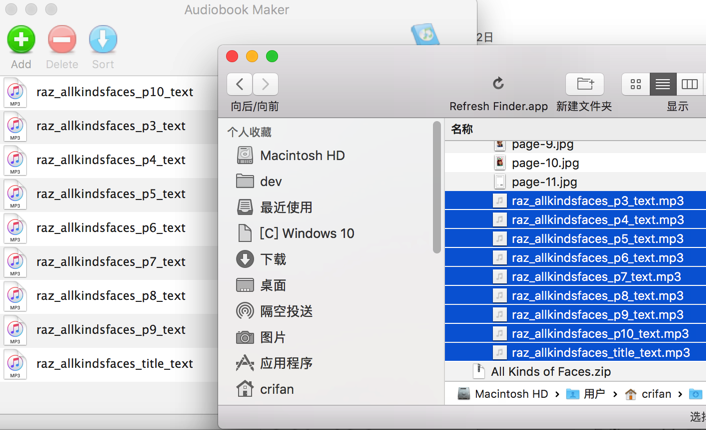The width and height of the screenshot is (706, 430).
Task: Open 应用程序 applications in the sidebar
Action: [274, 363]
